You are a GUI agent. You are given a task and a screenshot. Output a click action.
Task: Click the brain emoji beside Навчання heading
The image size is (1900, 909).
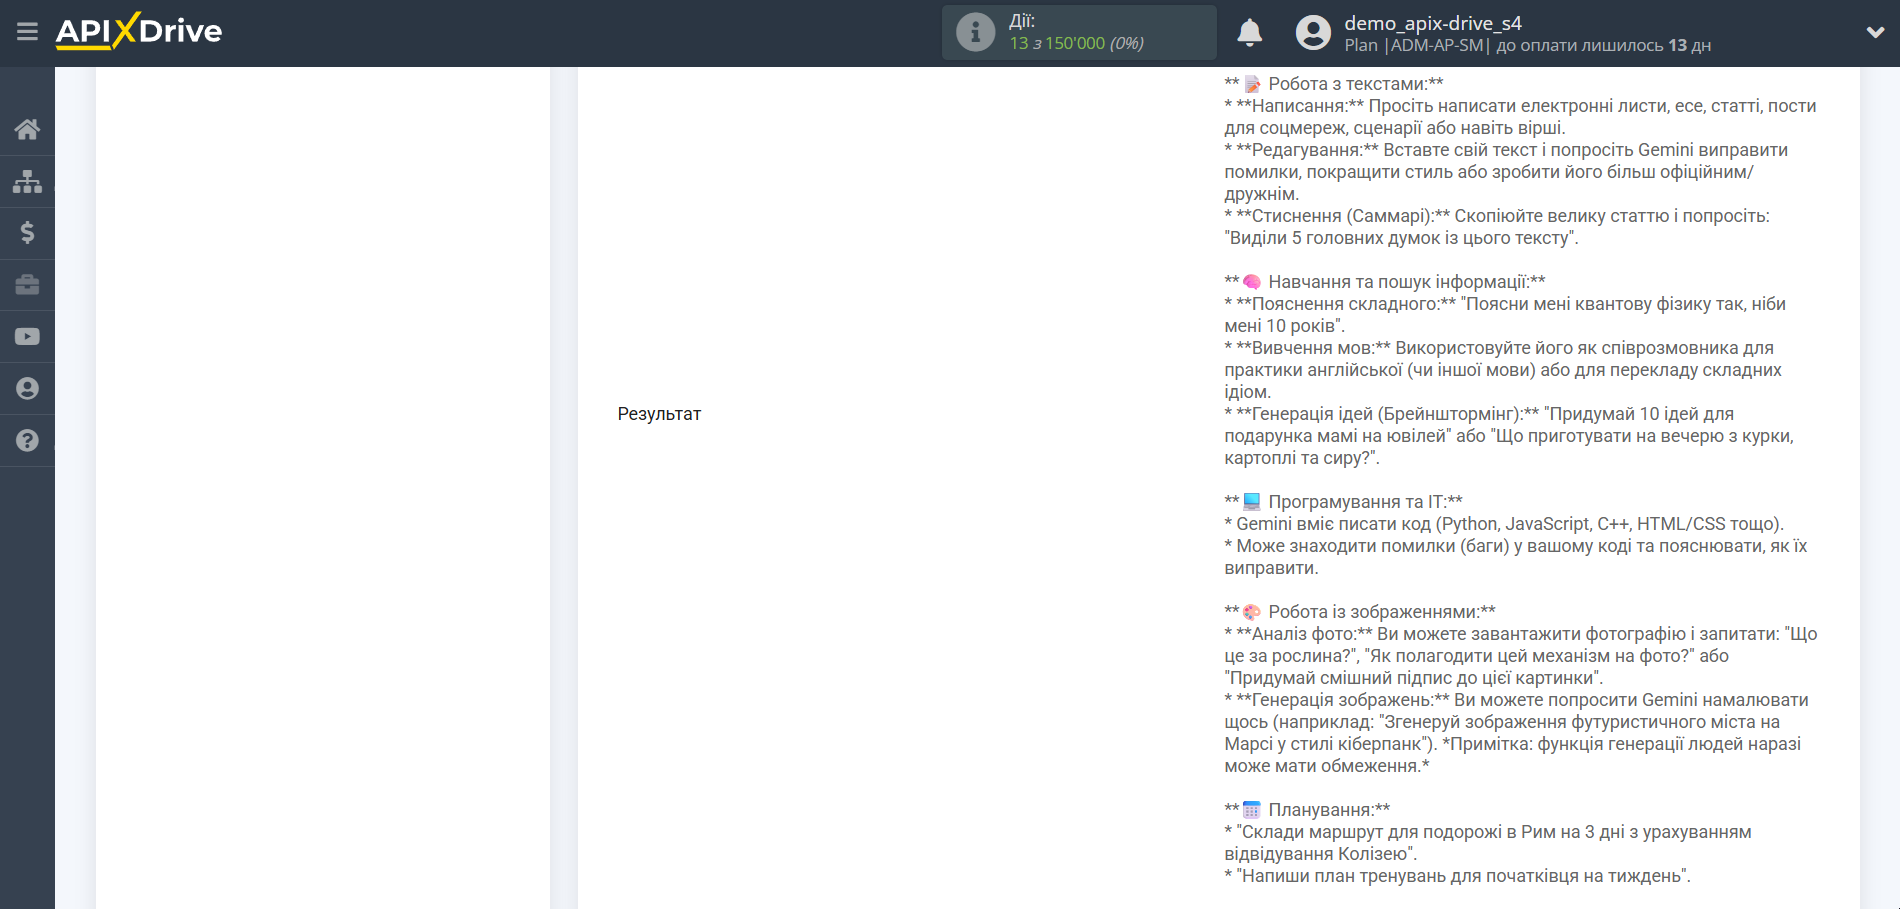pos(1252,282)
